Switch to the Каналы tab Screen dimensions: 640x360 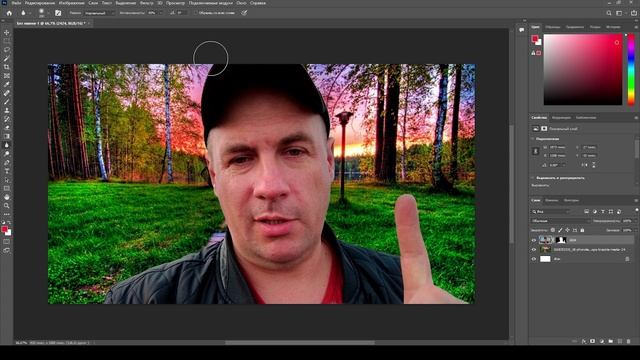(x=551, y=200)
